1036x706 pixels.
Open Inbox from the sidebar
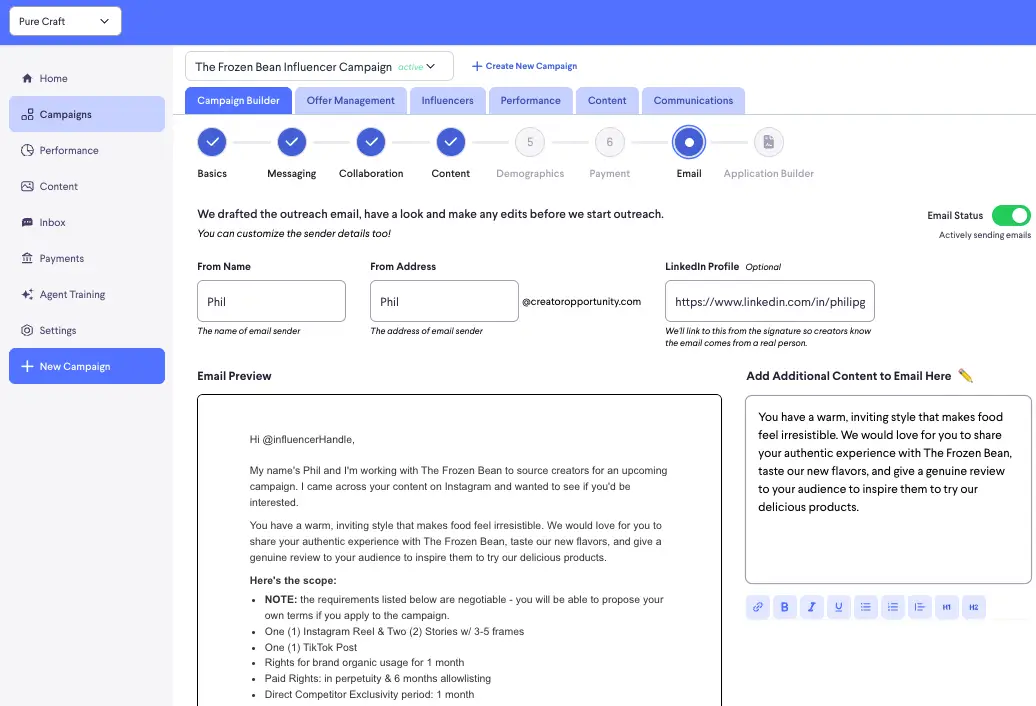click(x=87, y=223)
